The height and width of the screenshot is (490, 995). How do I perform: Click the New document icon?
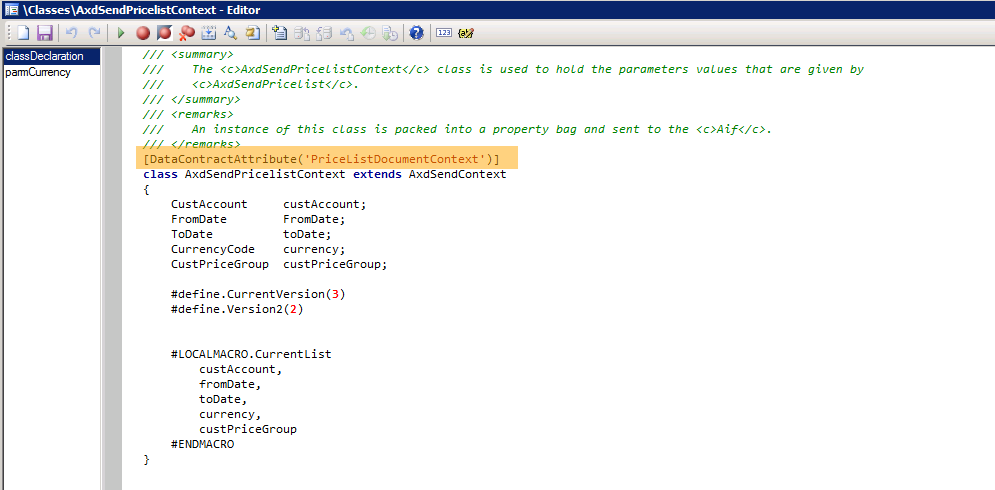22,33
